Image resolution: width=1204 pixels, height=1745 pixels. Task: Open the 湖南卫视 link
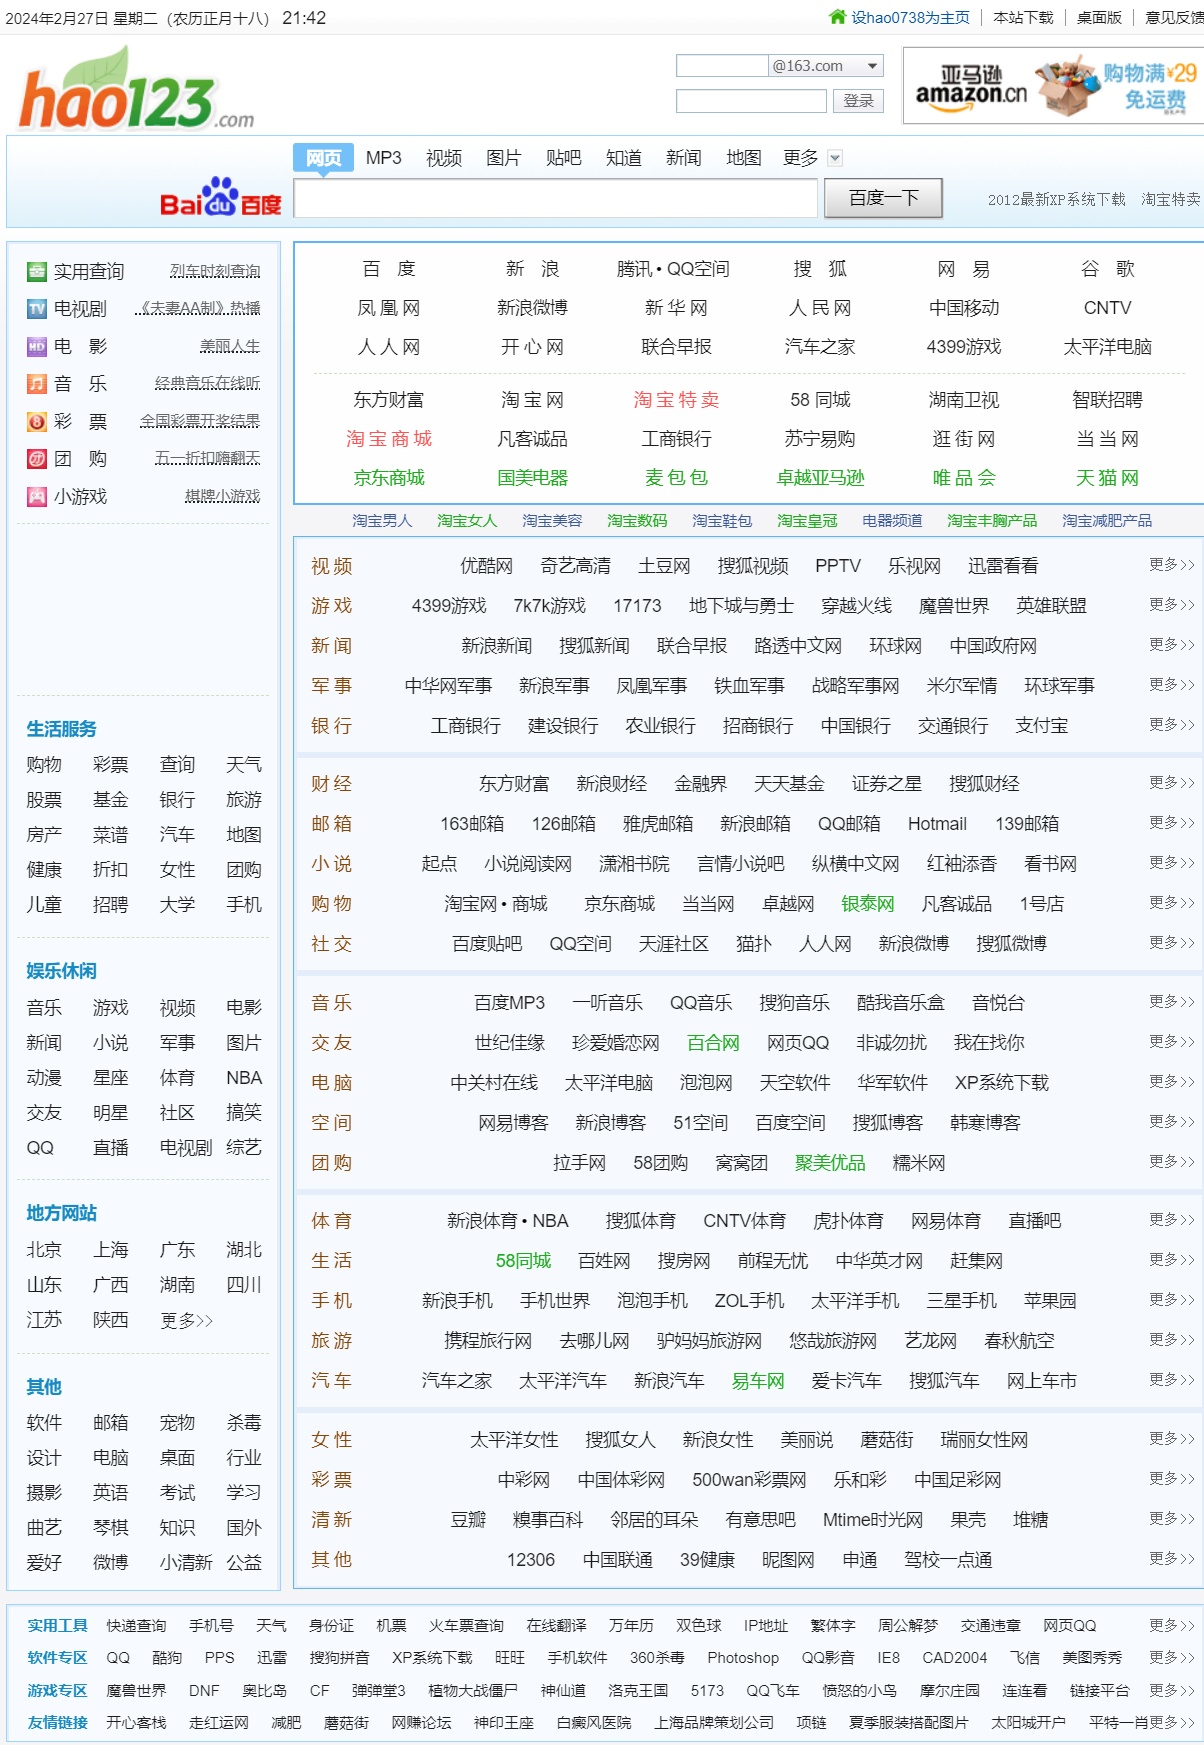pos(963,400)
